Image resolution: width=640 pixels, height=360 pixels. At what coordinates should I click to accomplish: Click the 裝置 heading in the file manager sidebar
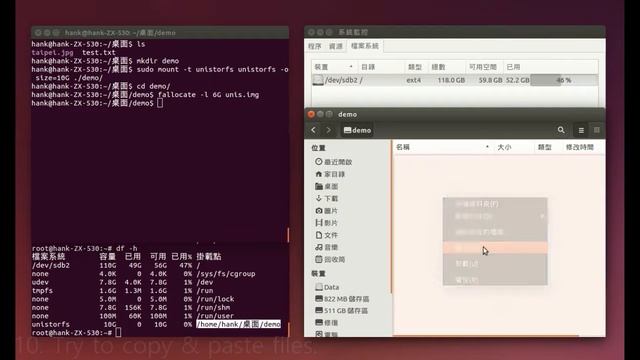[318, 273]
